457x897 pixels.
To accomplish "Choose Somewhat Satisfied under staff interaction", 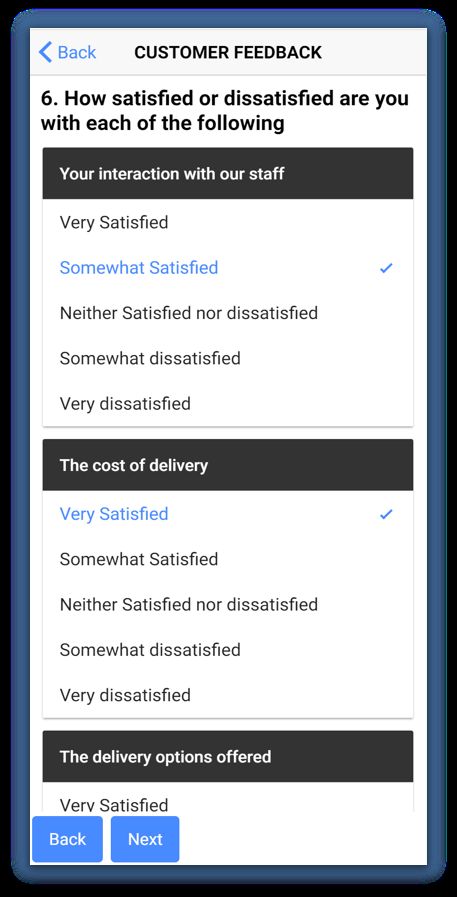I will pyautogui.click(x=228, y=267).
